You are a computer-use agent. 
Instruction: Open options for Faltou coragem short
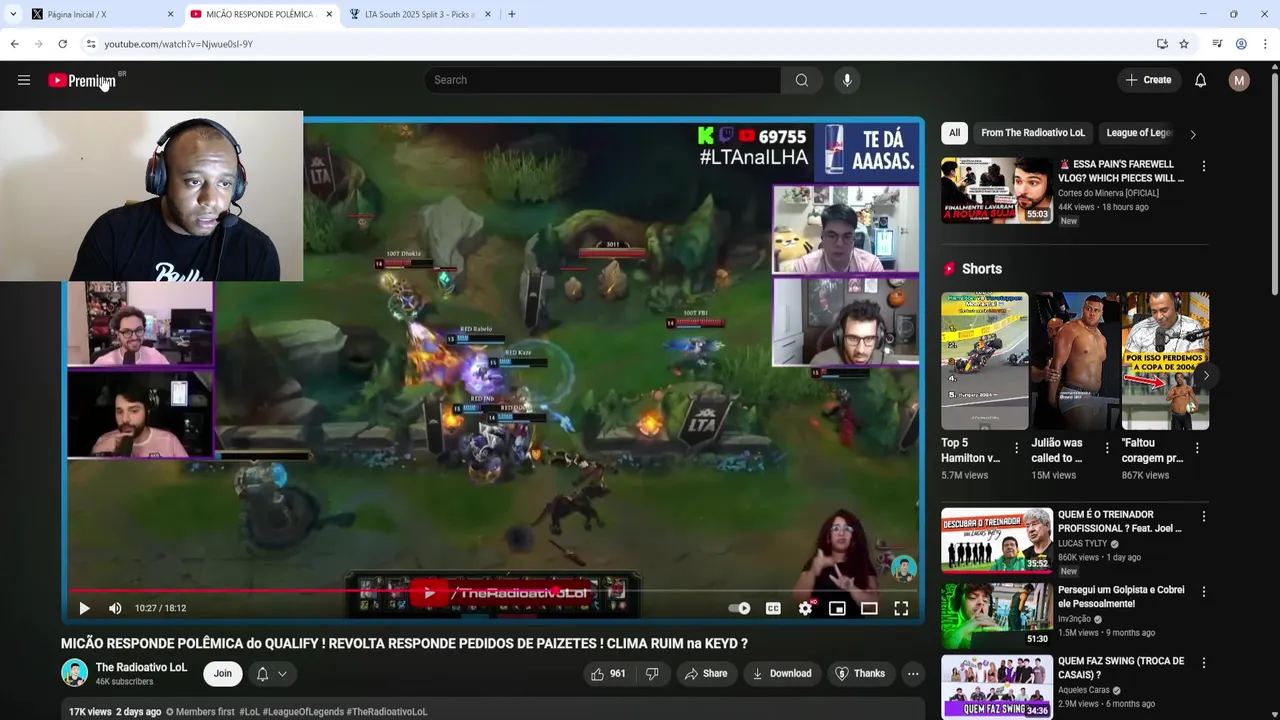[x=1196, y=448]
